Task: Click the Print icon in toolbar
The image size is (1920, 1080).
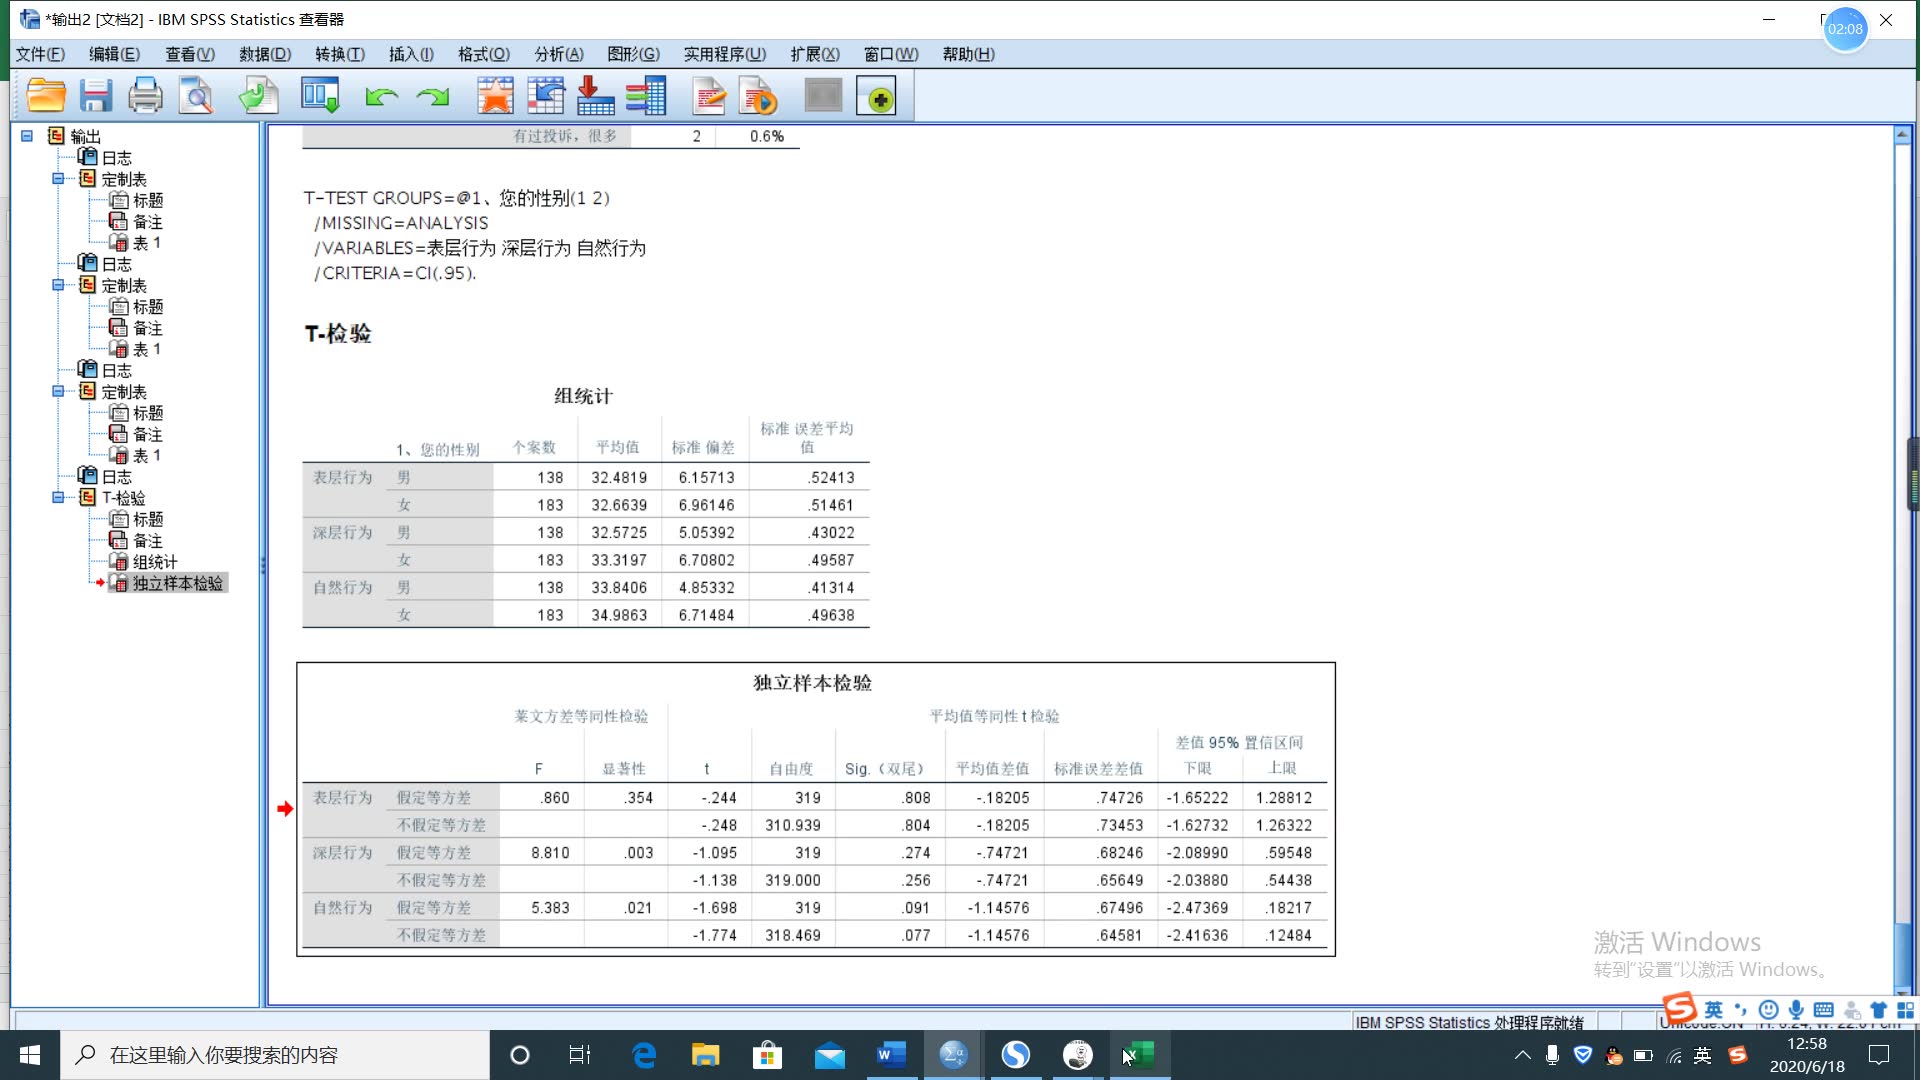Action: coord(145,97)
